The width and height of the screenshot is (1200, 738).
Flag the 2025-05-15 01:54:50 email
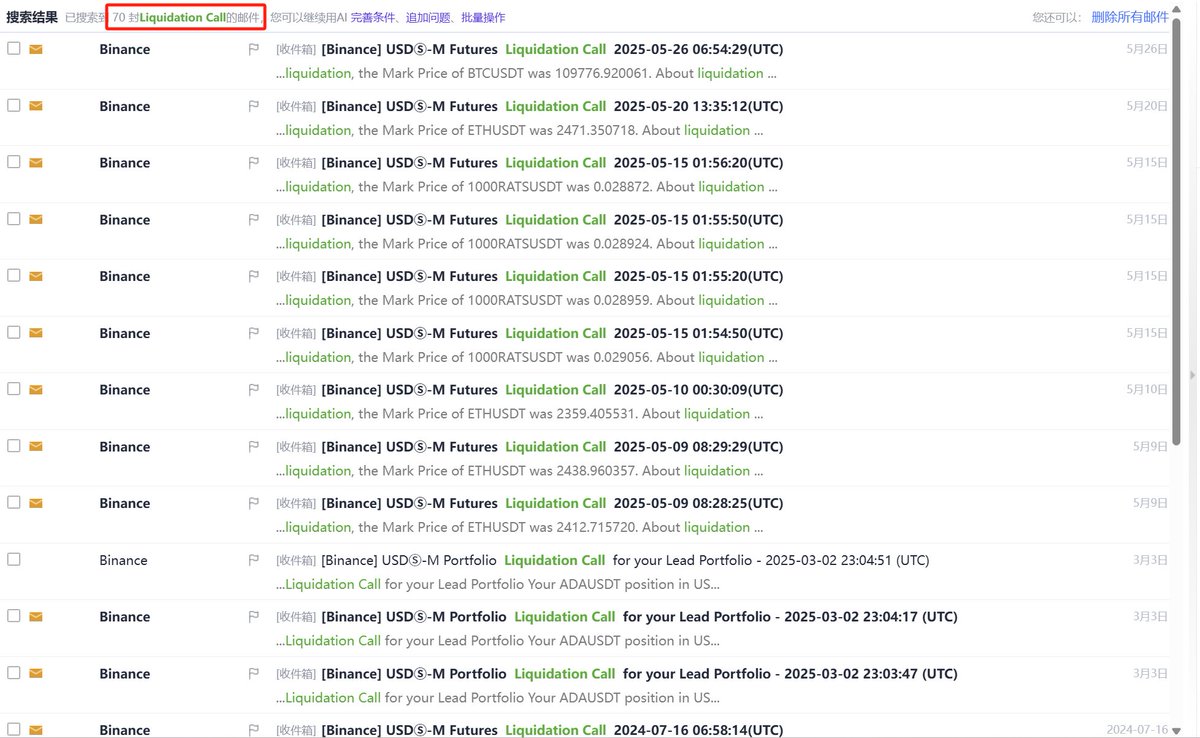(x=253, y=334)
